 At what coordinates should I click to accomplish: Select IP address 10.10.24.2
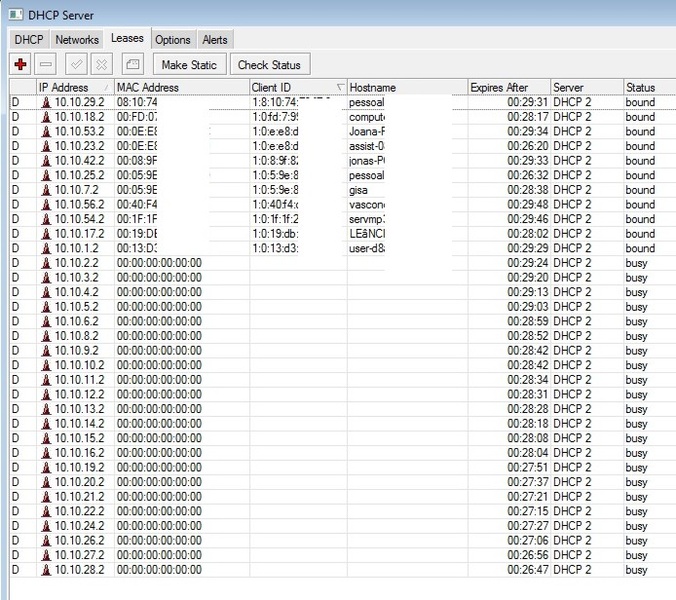79,526
